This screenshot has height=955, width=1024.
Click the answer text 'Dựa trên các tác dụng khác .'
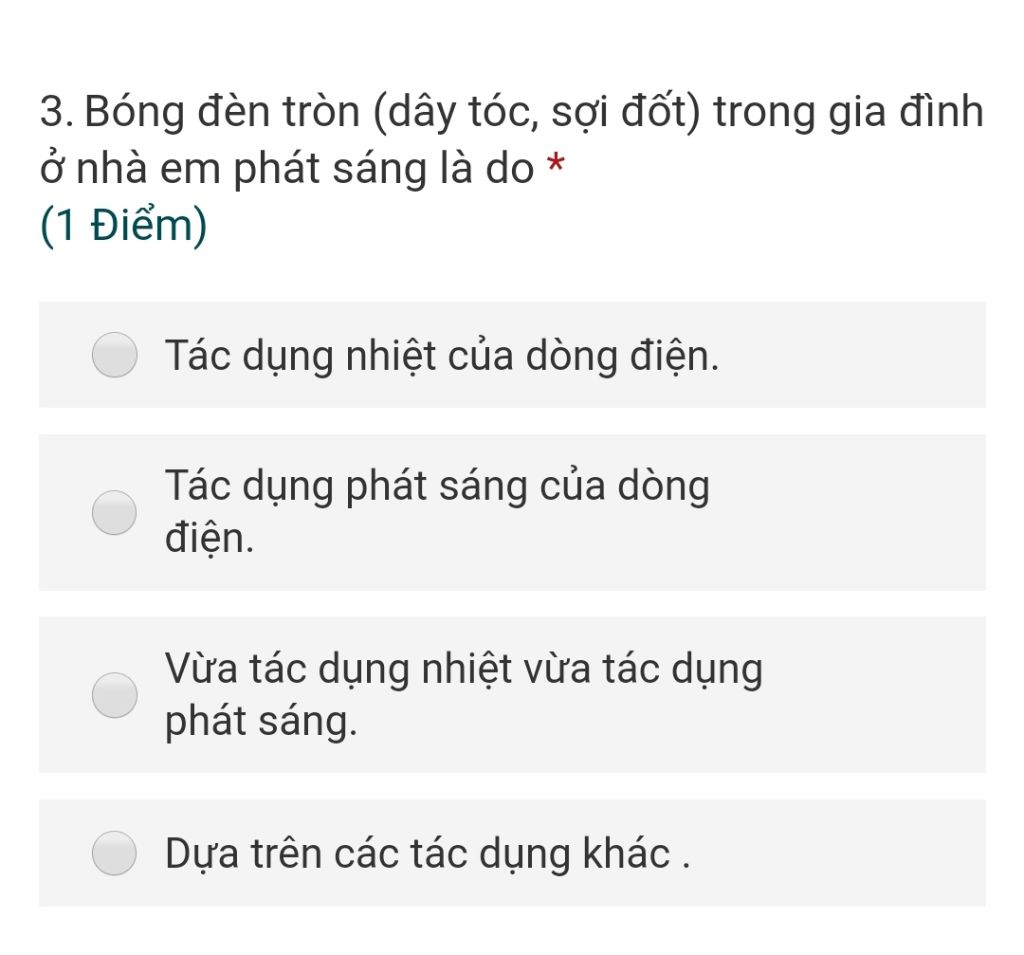(x=427, y=854)
